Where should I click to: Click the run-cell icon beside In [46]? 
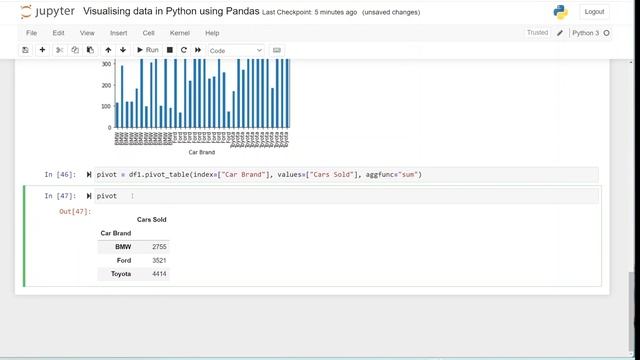pos(89,175)
